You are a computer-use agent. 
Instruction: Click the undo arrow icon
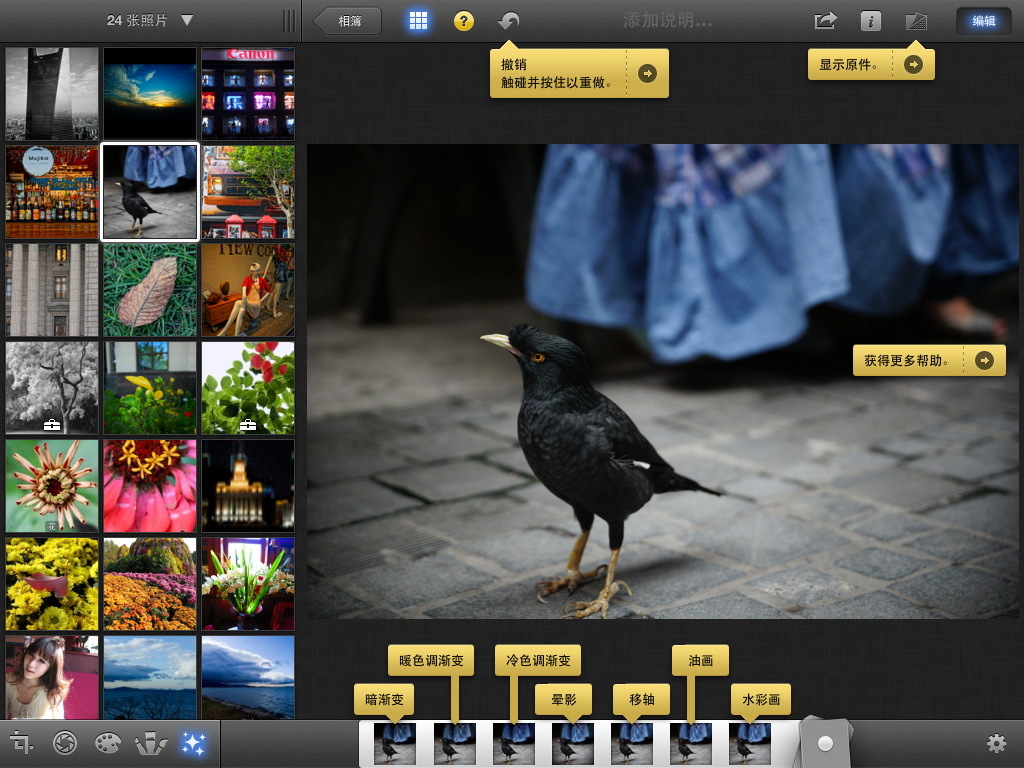(509, 21)
